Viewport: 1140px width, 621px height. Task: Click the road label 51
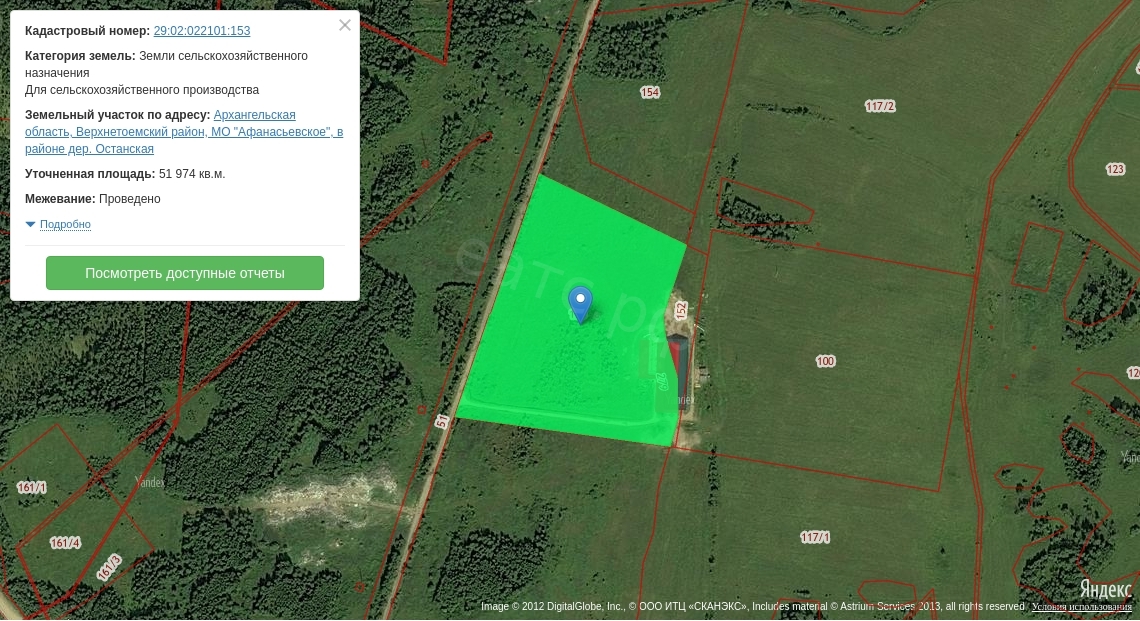click(441, 422)
